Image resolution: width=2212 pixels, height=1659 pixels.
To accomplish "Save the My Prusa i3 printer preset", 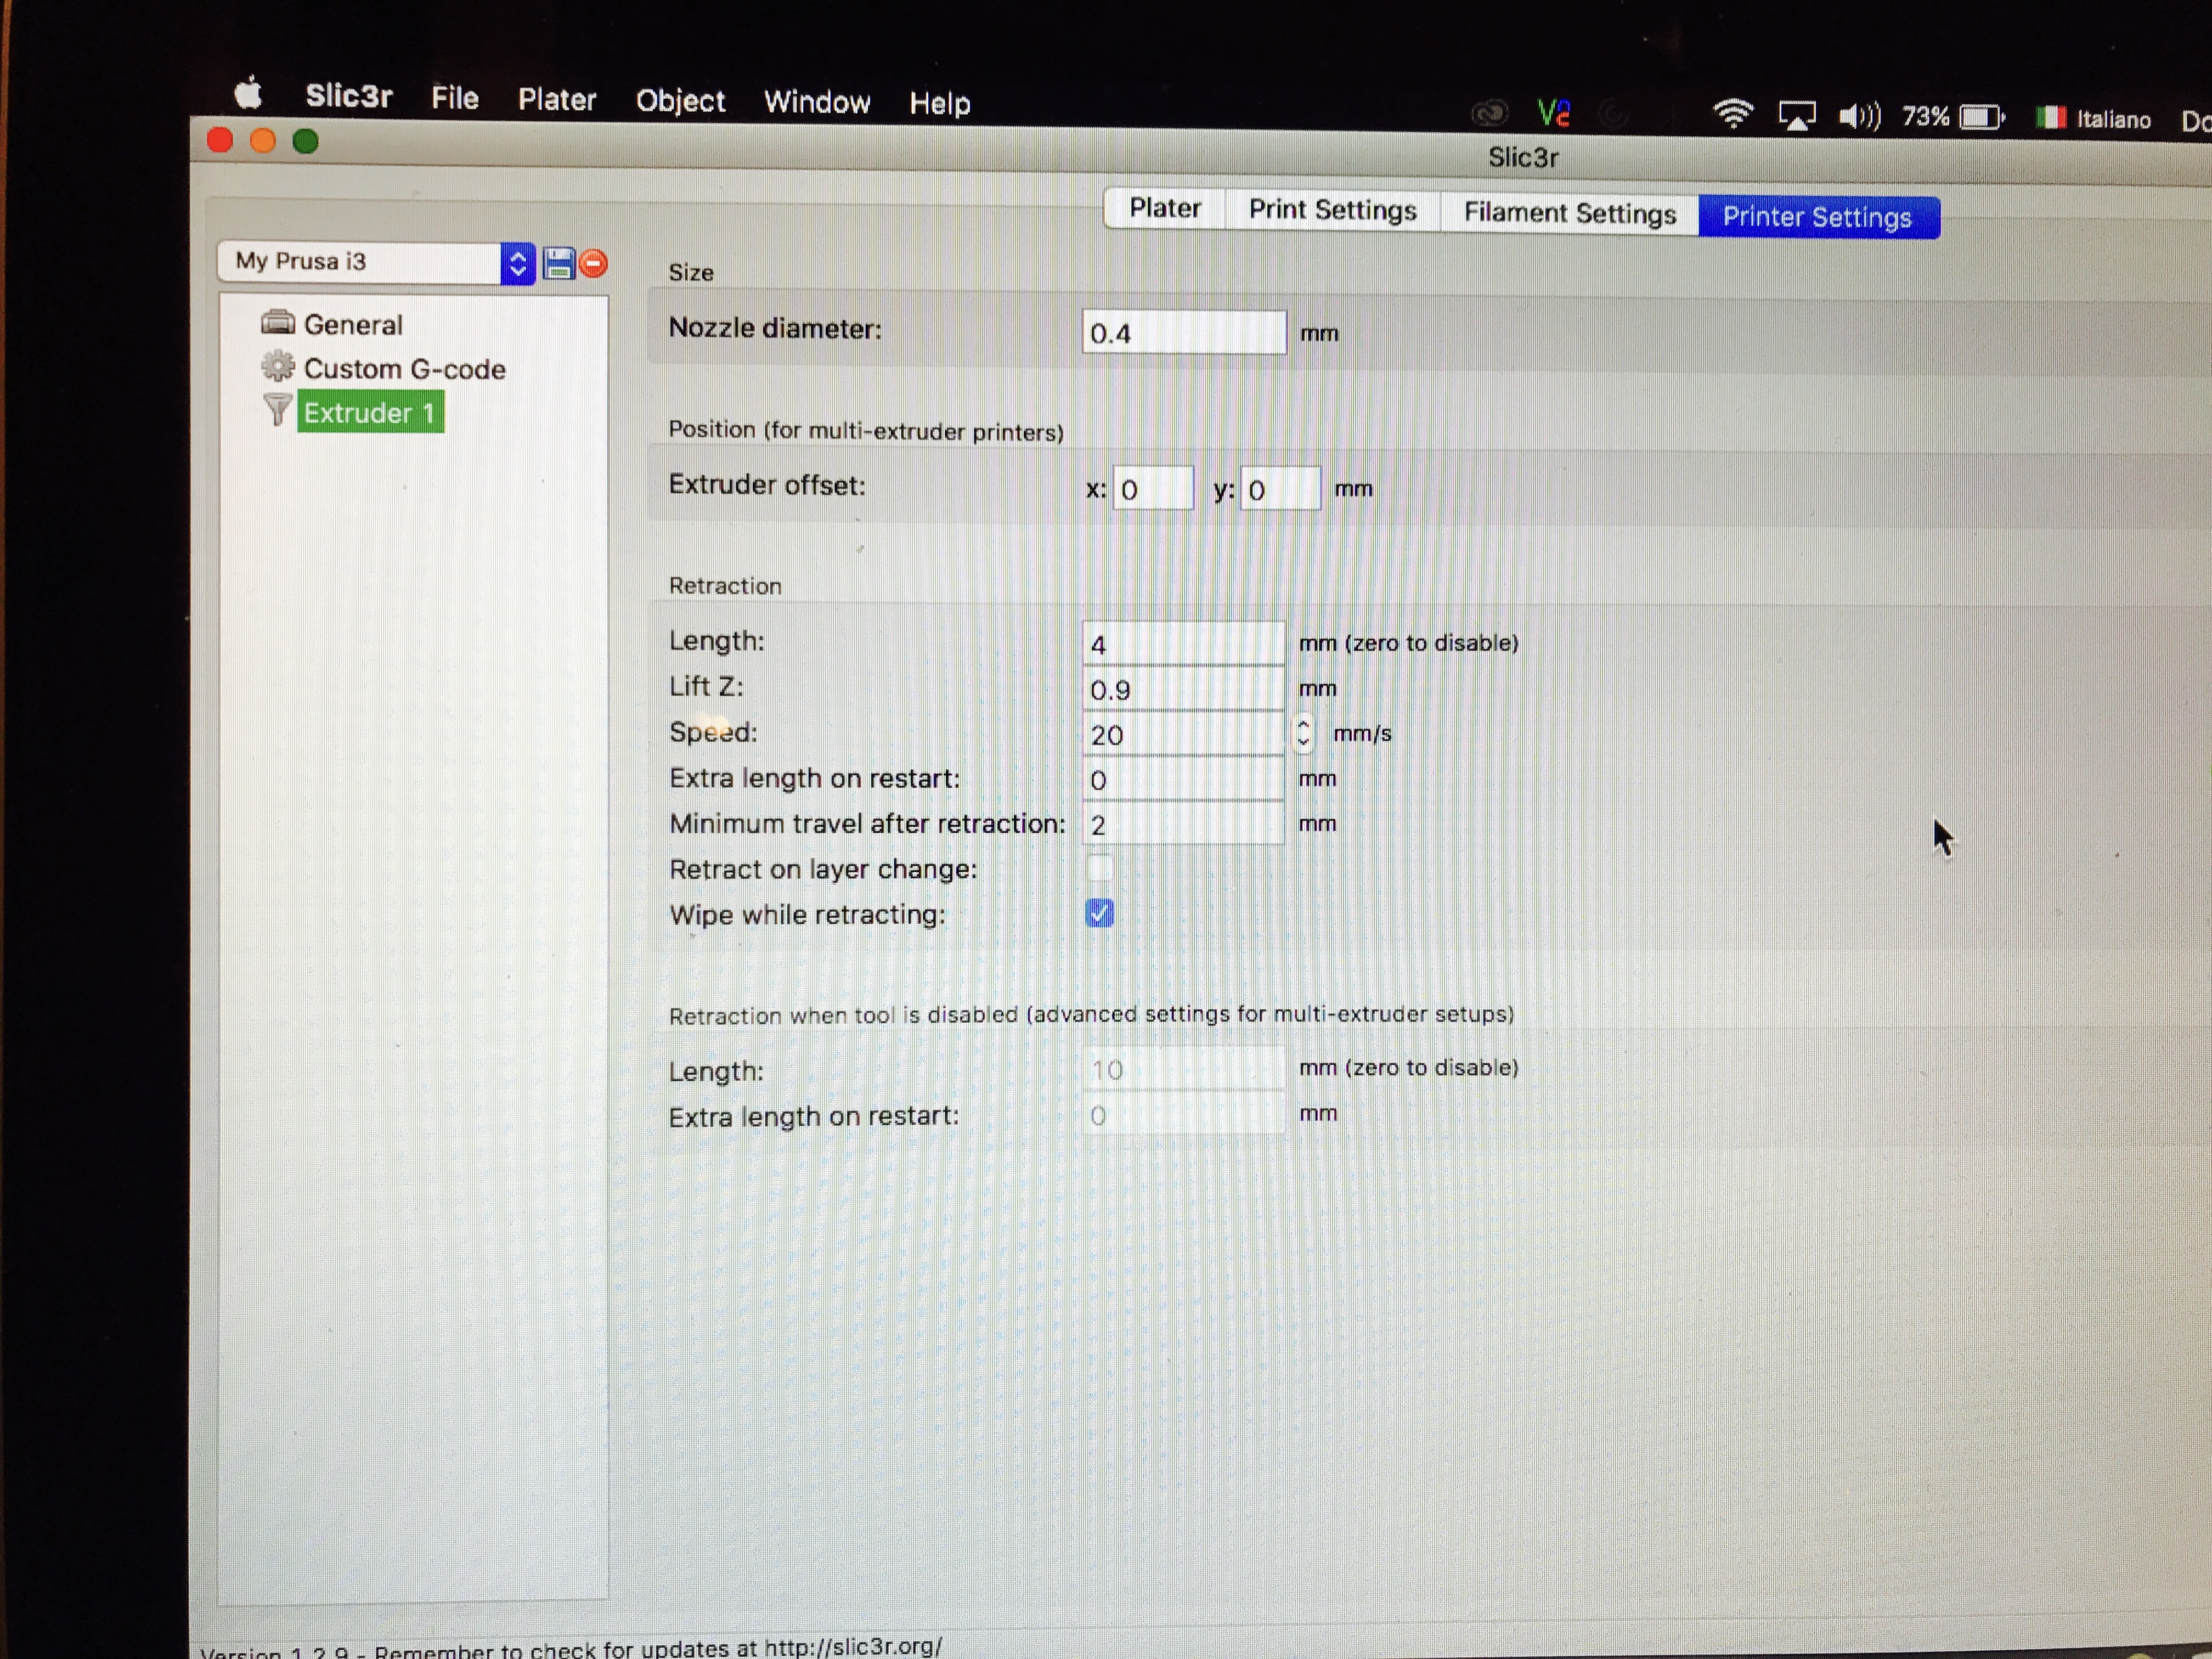I will 558,264.
